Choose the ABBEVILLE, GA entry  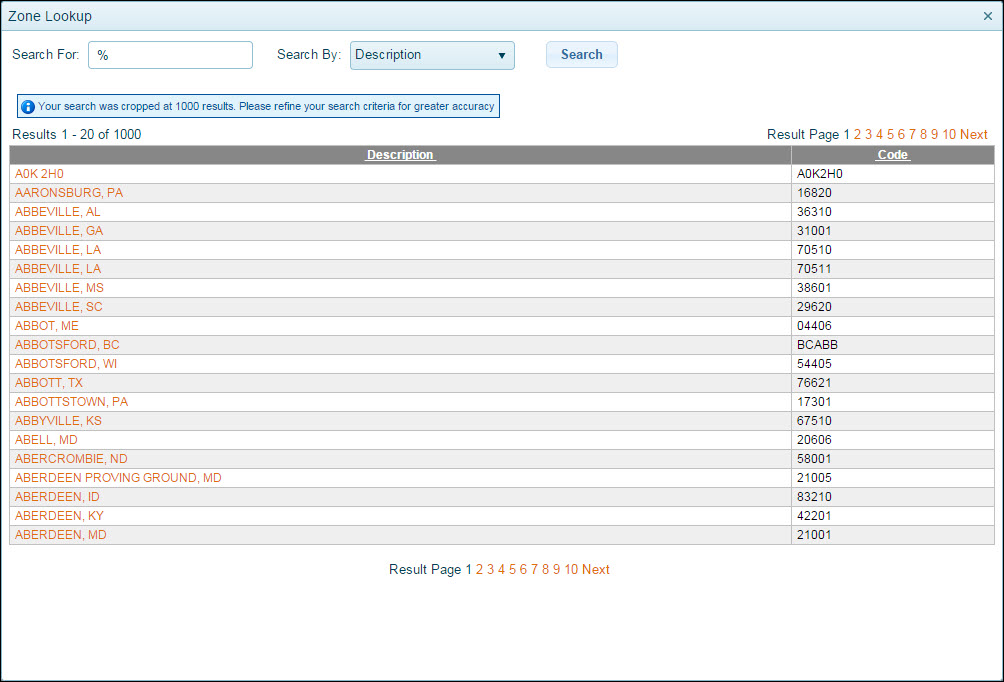pos(59,231)
